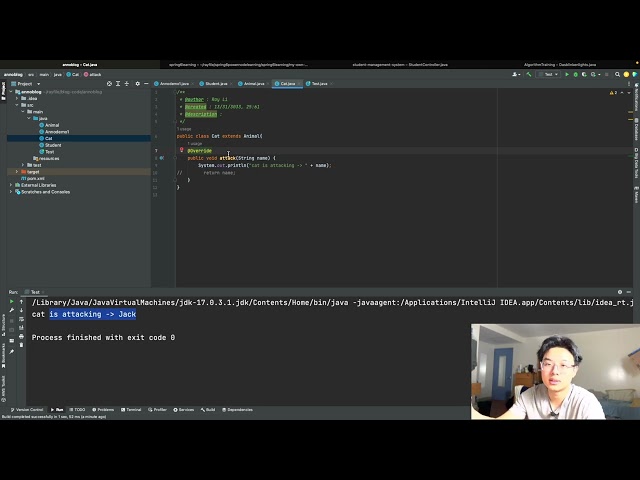The image size is (640, 480).
Task: Select Student class in project tree
Action: click(x=50, y=145)
